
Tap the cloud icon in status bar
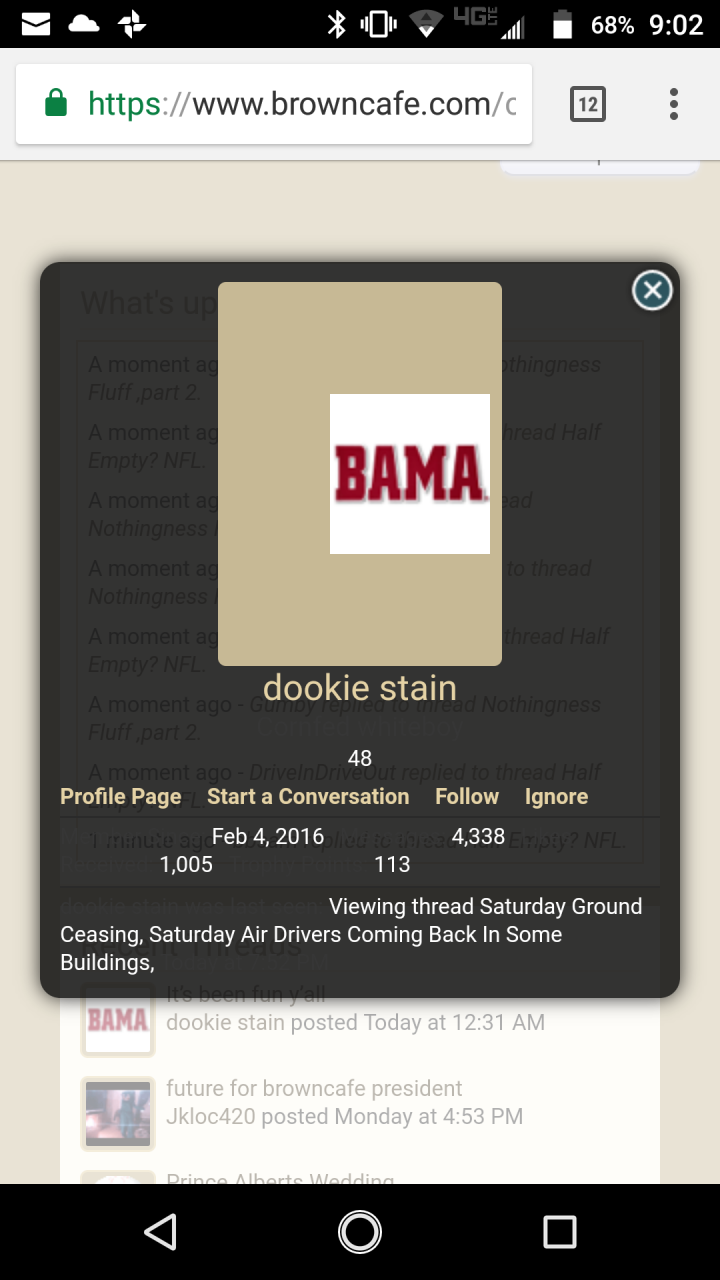(83, 24)
